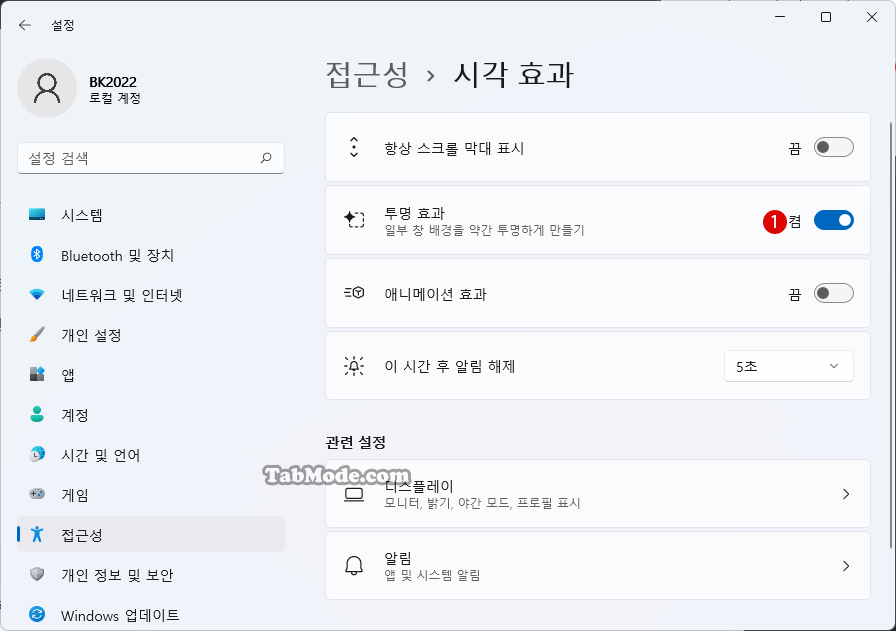The image size is (896, 631).
Task: Enable 항상 스크롤 막대 표시 toggle
Action: click(834, 147)
